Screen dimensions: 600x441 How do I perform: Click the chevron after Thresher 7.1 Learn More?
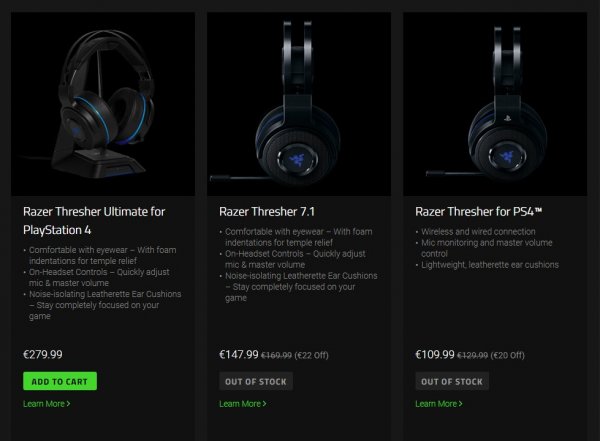click(264, 403)
